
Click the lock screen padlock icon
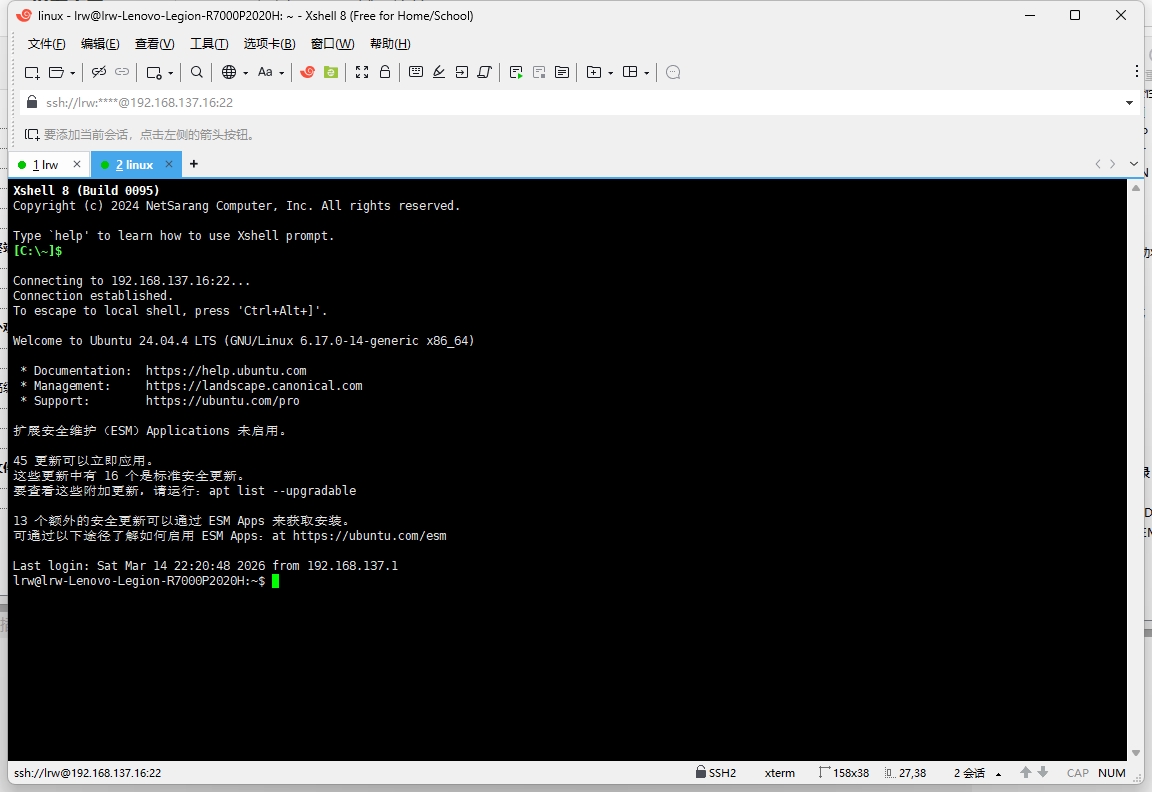tap(384, 71)
